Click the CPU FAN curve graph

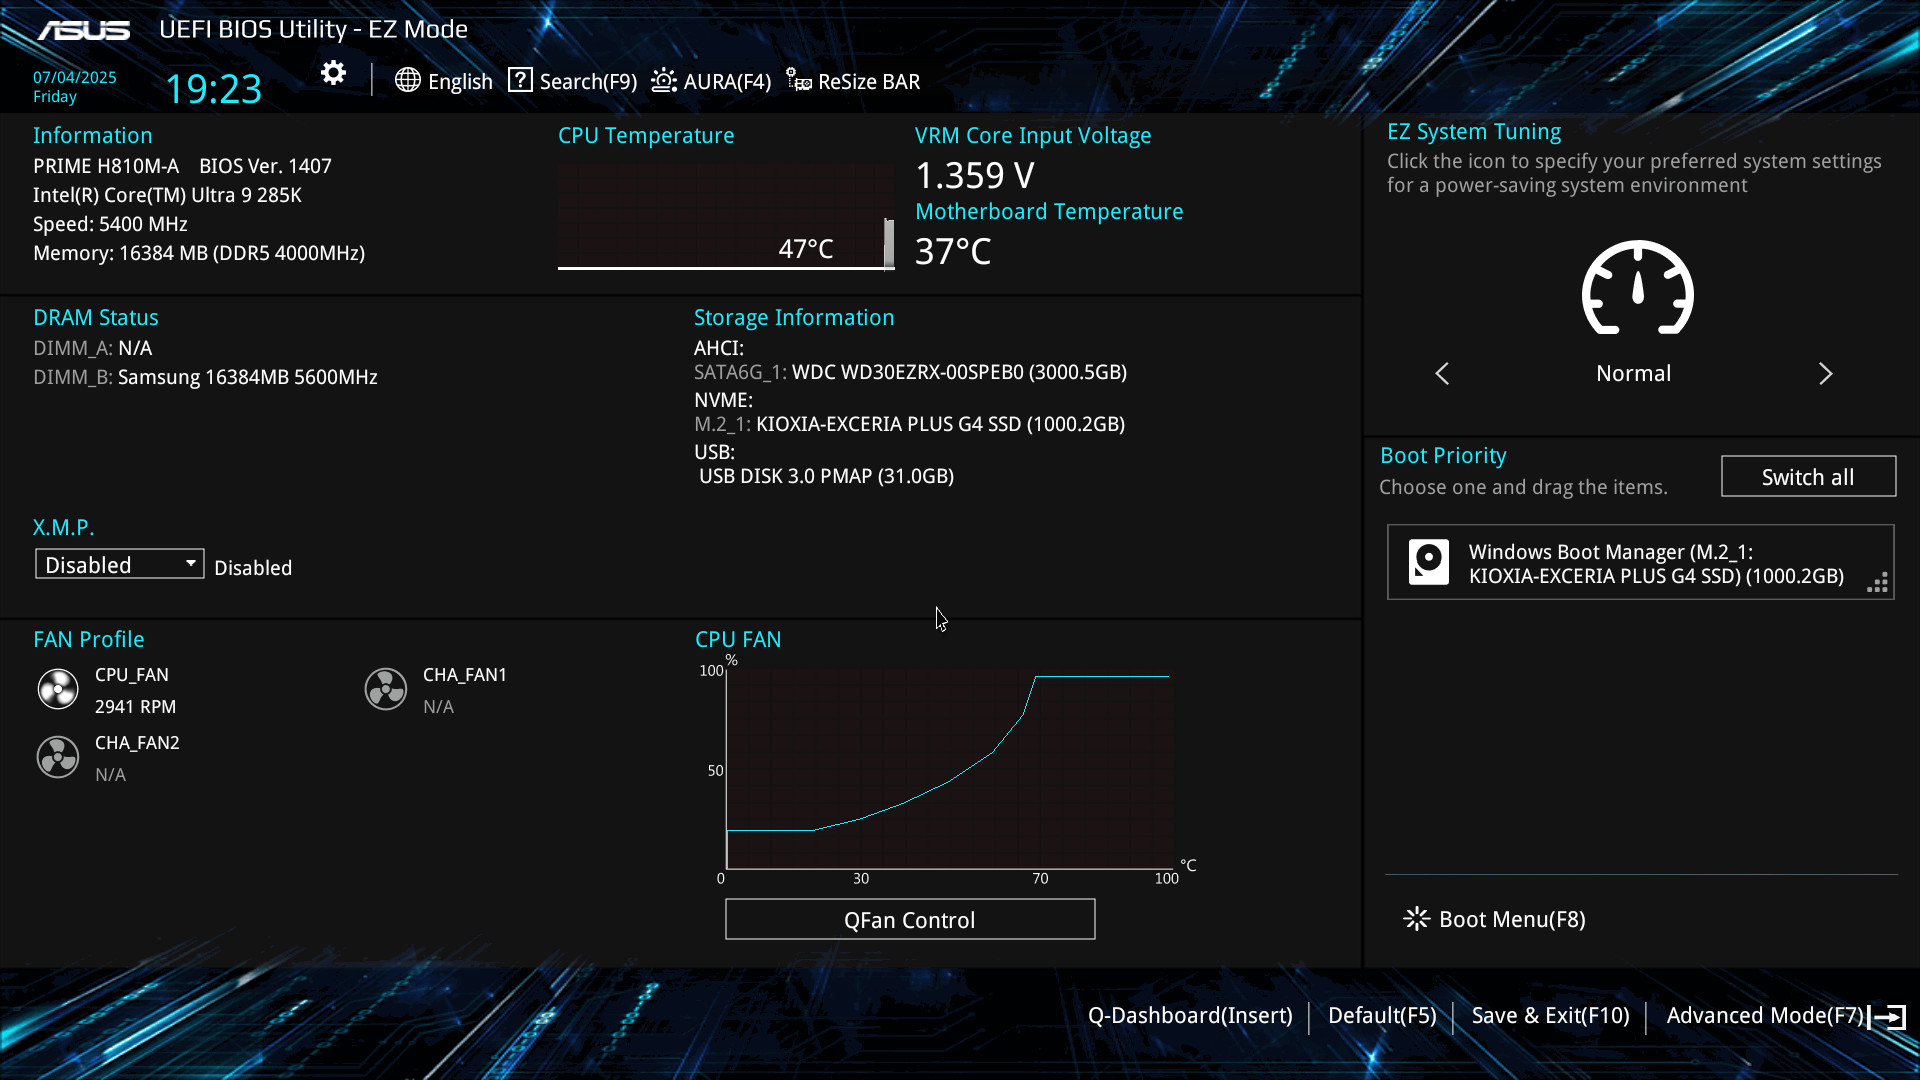948,768
